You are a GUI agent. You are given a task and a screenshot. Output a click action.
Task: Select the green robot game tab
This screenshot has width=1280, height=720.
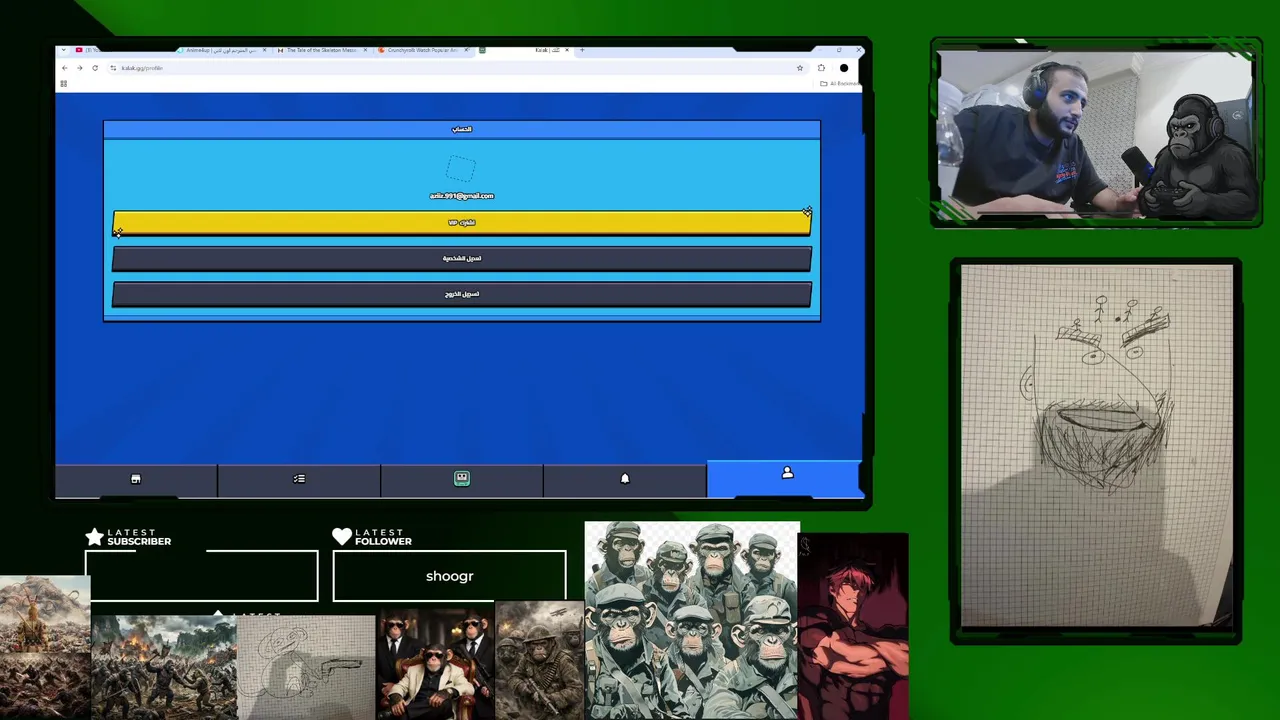pos(462,479)
